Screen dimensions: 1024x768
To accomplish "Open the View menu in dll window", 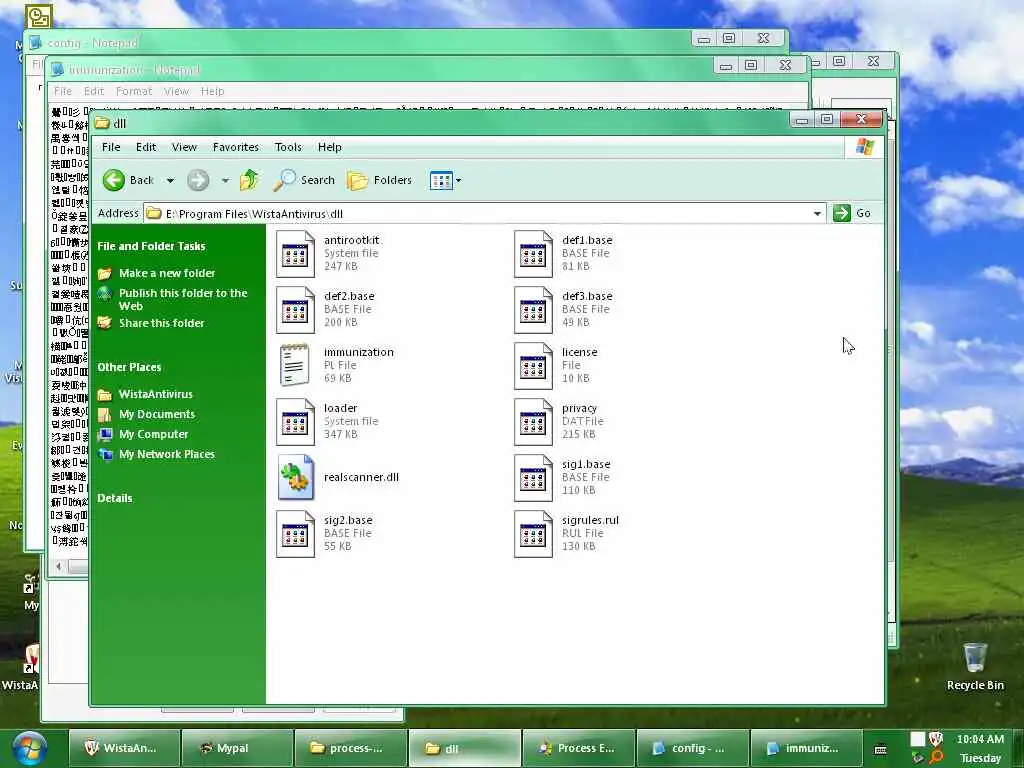I will (184, 147).
